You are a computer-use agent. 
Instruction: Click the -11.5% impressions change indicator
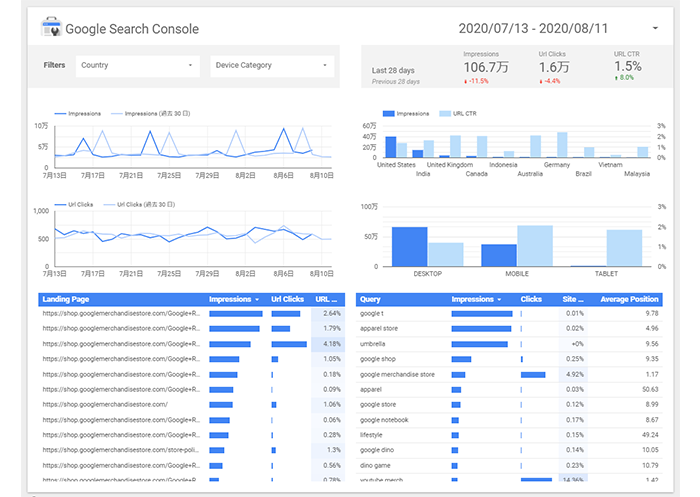coord(476,81)
